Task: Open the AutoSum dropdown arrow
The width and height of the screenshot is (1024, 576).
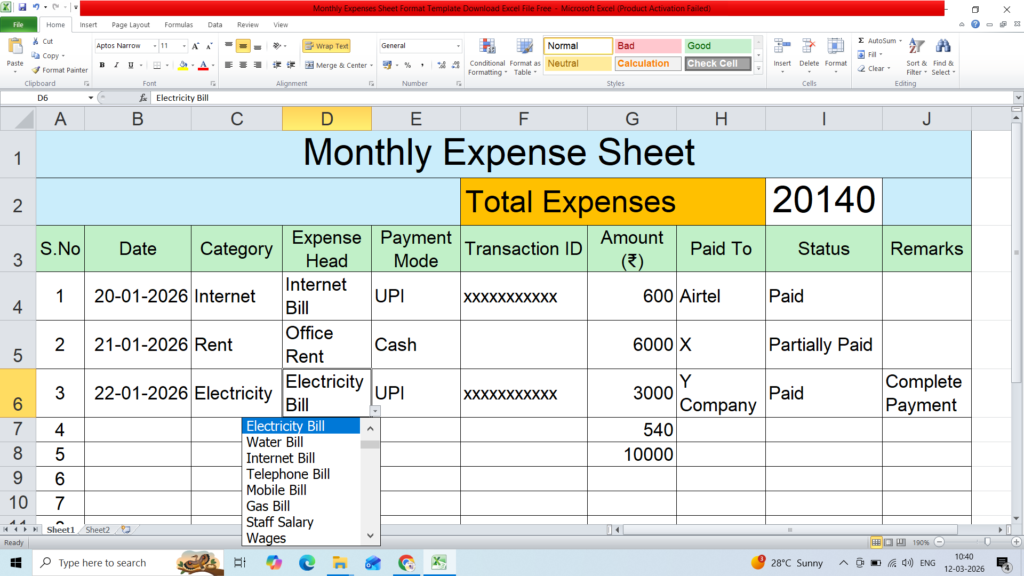Action: coord(901,41)
